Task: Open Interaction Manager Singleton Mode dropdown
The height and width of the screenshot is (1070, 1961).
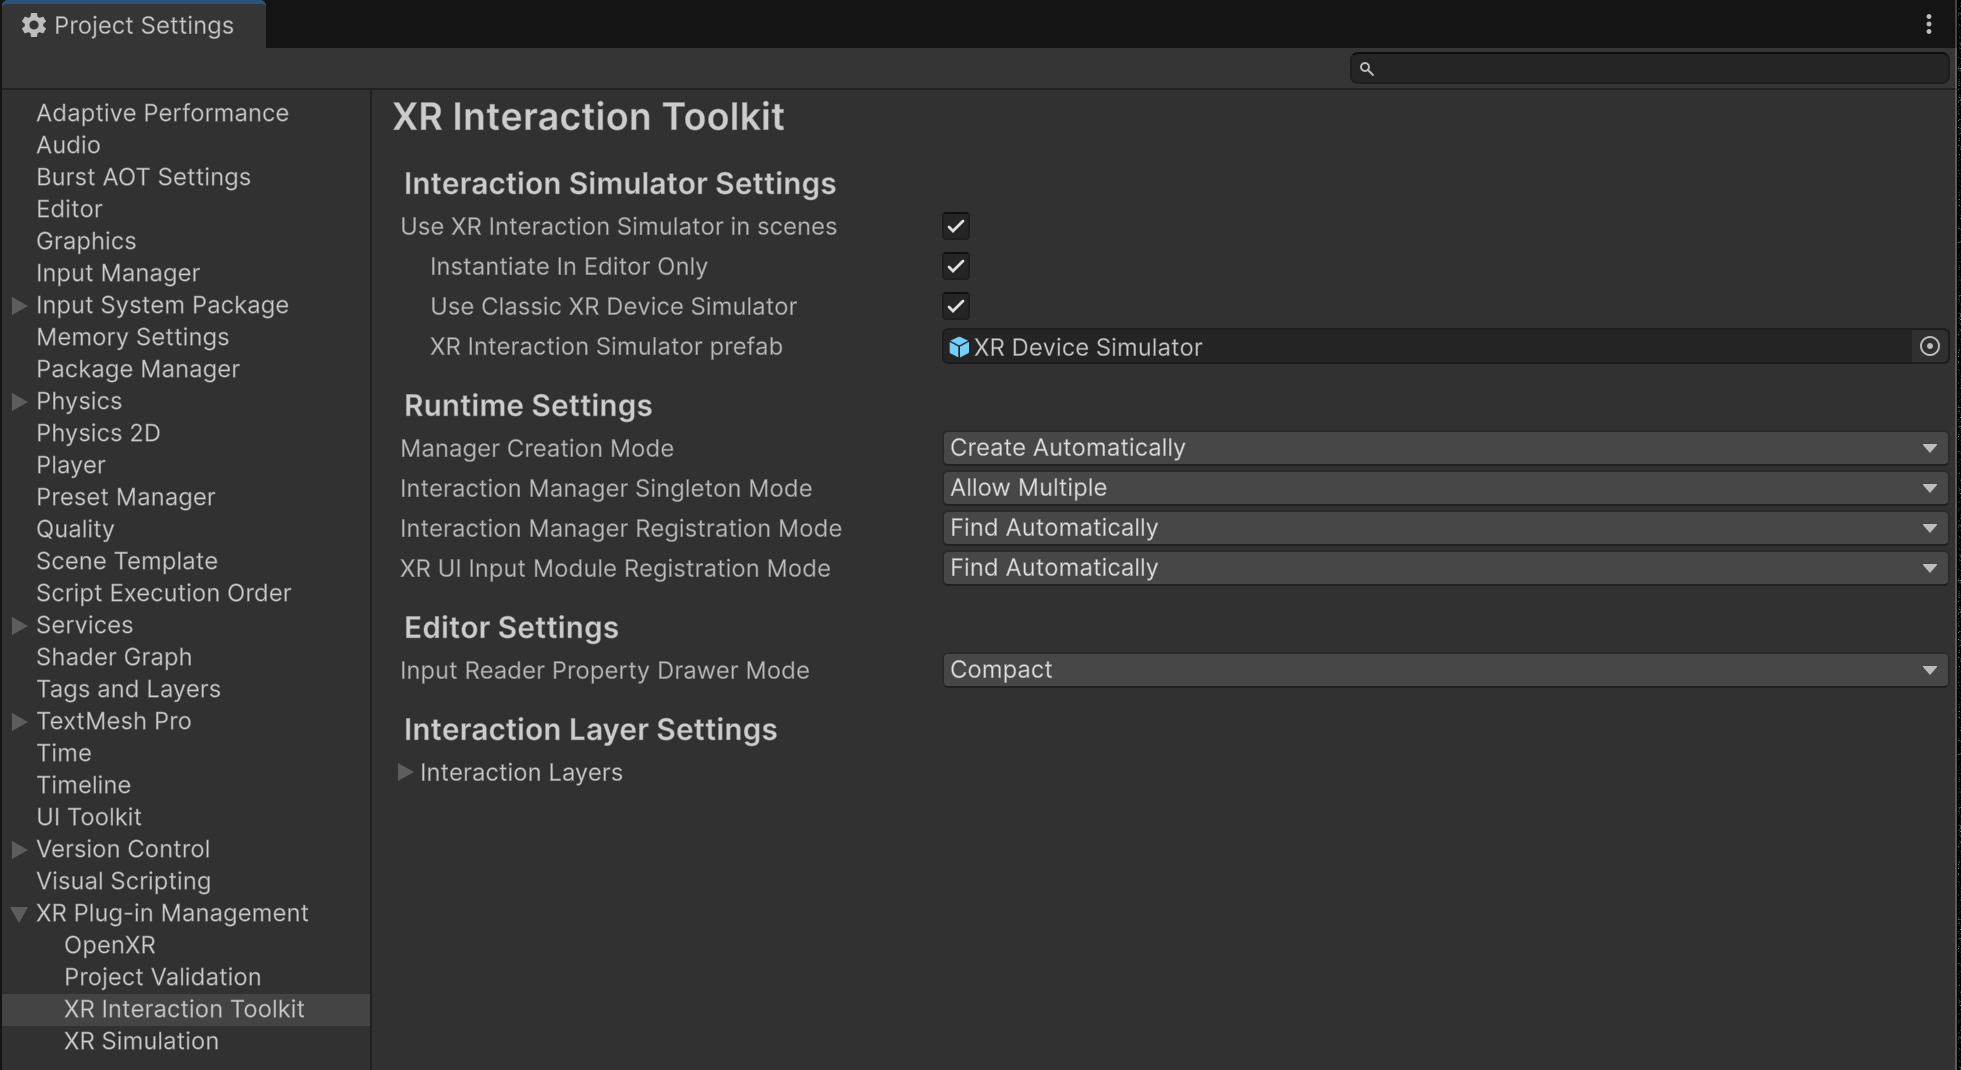Action: click(x=1445, y=488)
